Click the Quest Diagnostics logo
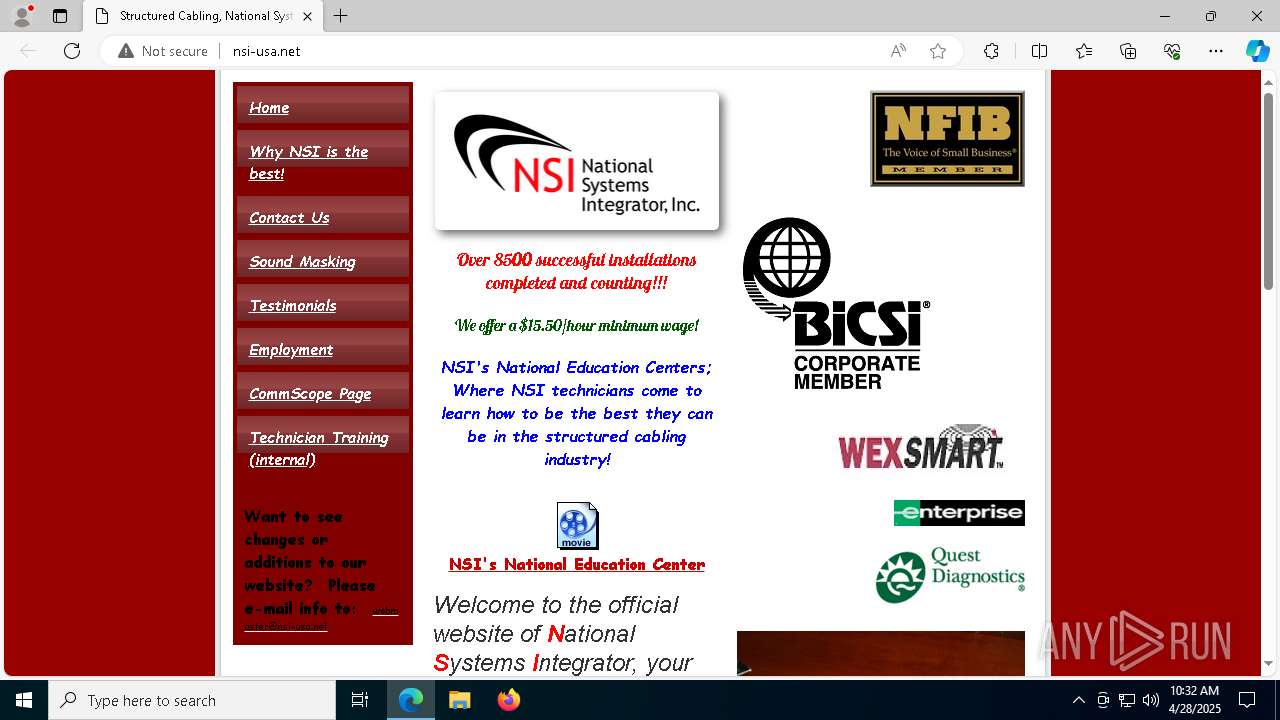The image size is (1280, 720). (950, 575)
